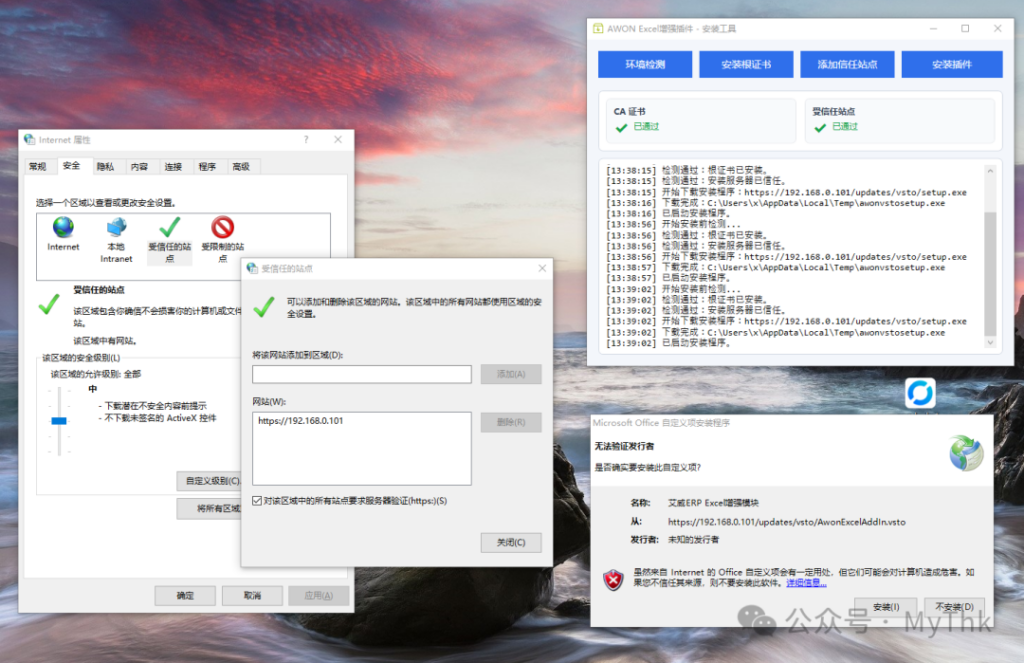Click the 13:38:15 根证书已安装 log line

click(x=687, y=170)
